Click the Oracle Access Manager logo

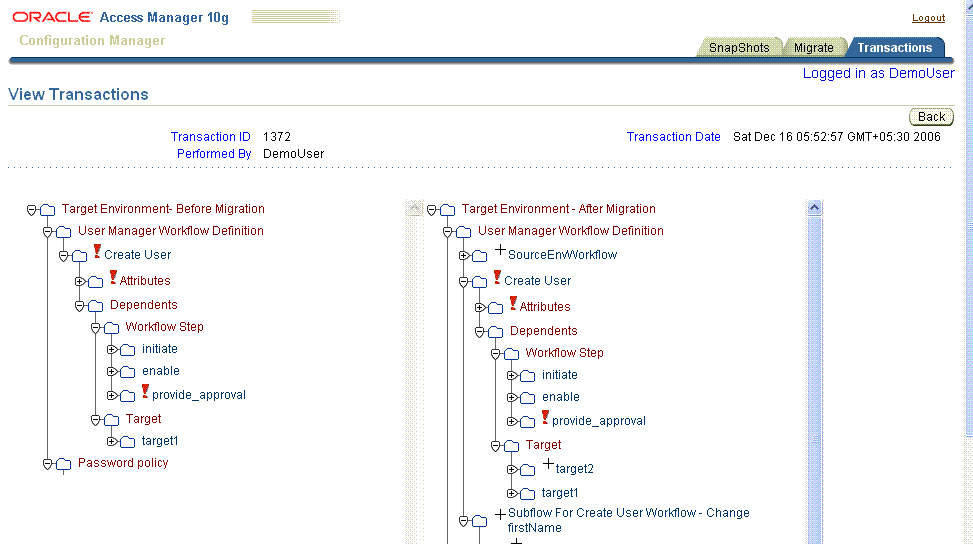coord(120,17)
